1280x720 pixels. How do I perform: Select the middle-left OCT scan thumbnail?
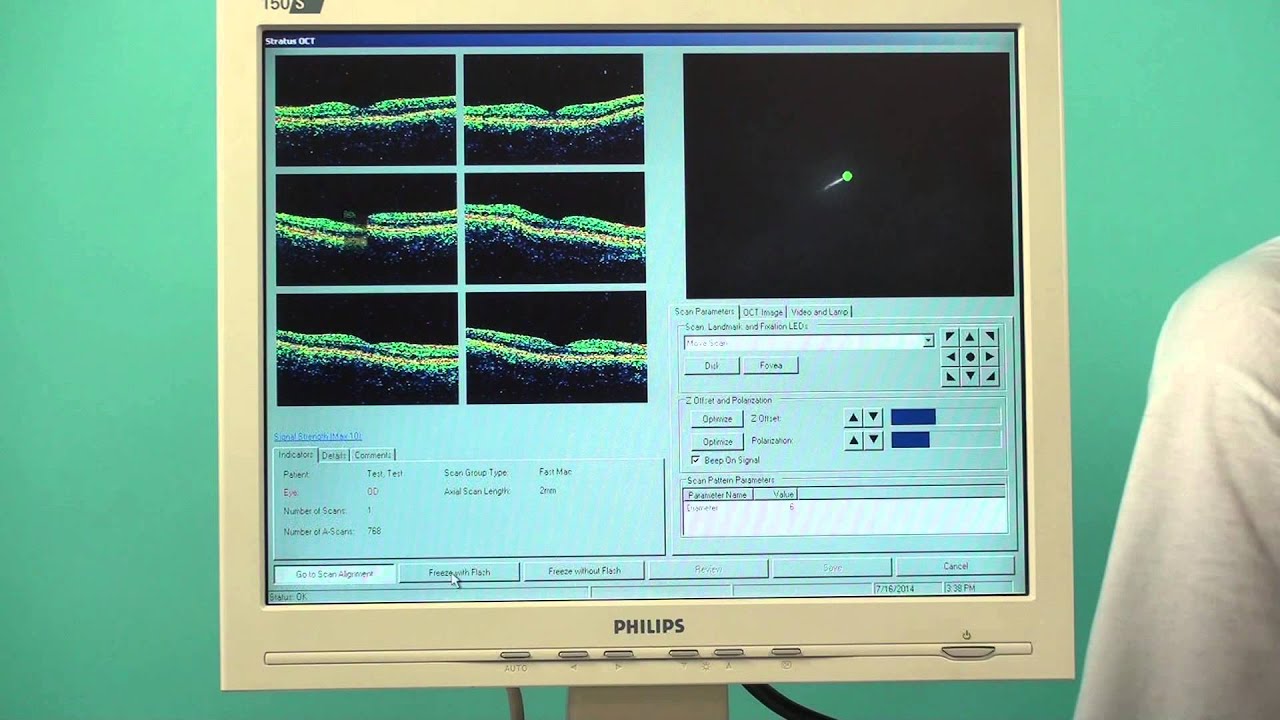(x=366, y=230)
